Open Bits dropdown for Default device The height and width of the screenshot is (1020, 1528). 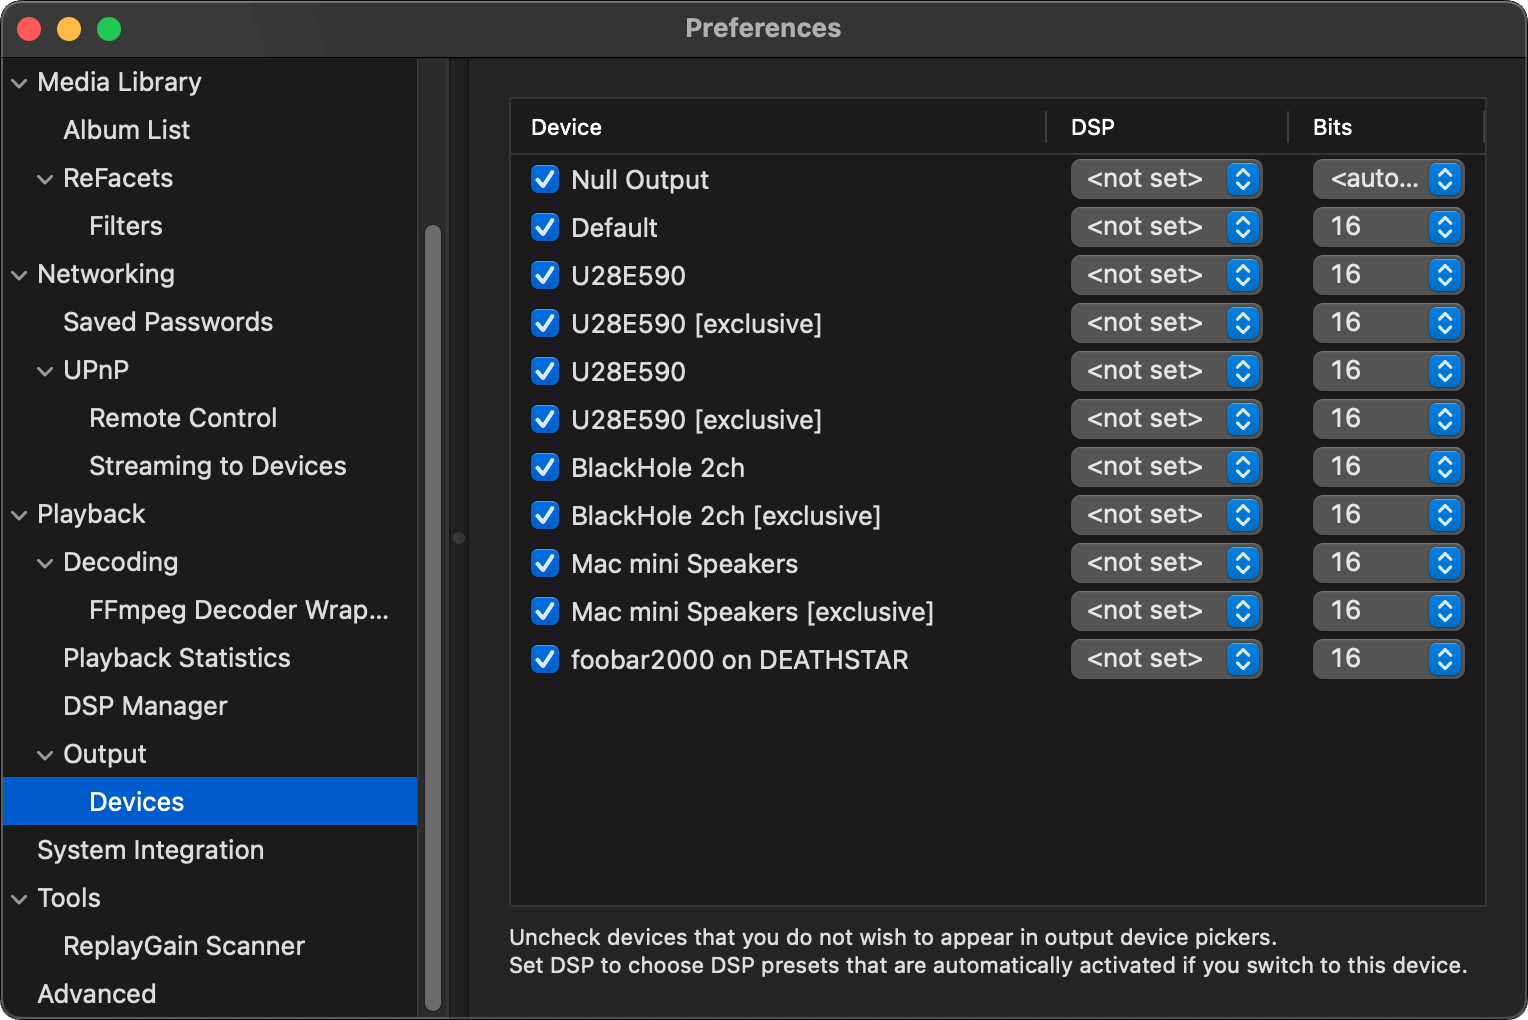pos(1388,228)
